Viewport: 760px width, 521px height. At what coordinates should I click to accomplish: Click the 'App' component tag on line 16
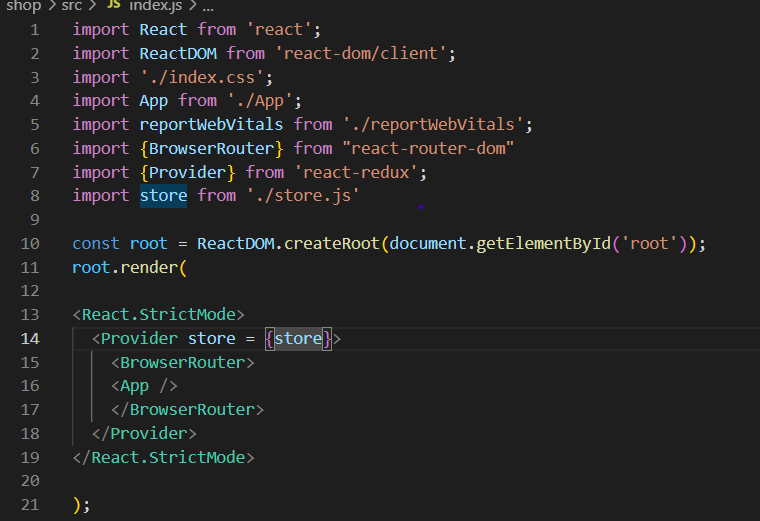pyautogui.click(x=144, y=386)
